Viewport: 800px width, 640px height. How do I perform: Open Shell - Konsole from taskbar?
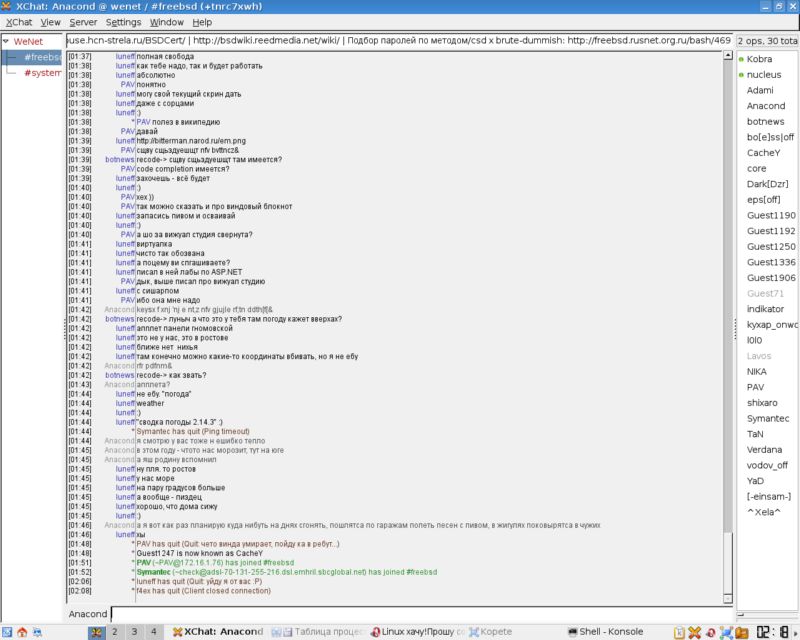pos(606,632)
